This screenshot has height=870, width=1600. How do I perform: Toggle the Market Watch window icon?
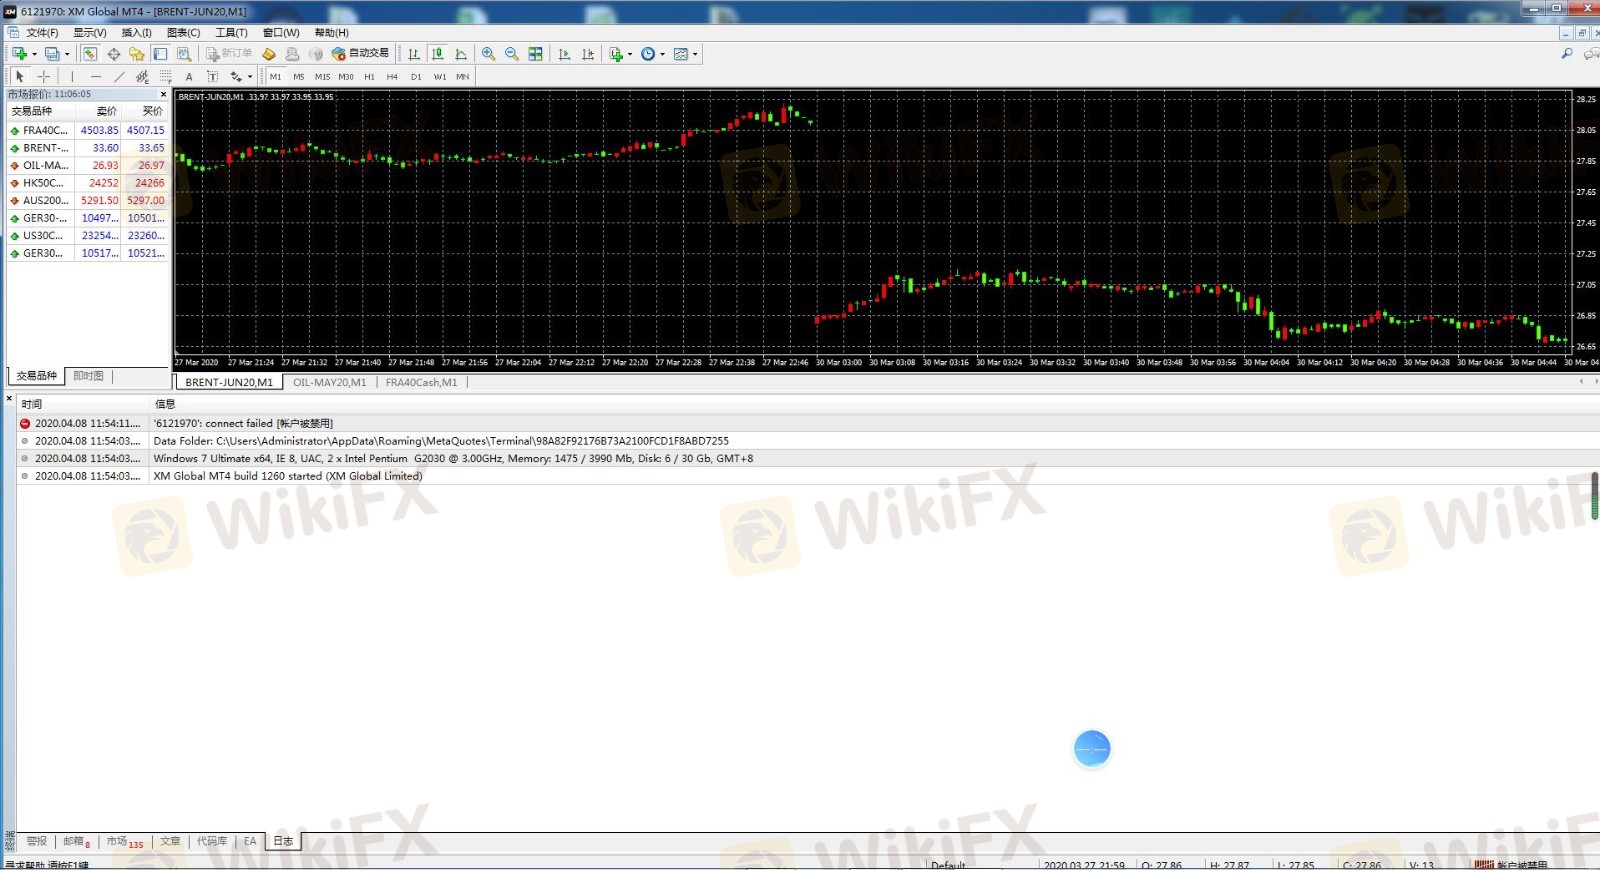pos(89,54)
